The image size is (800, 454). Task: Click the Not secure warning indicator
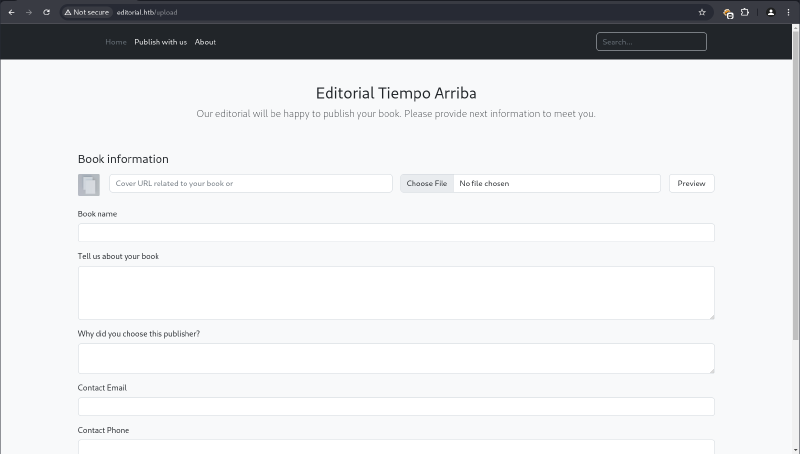coord(87,12)
